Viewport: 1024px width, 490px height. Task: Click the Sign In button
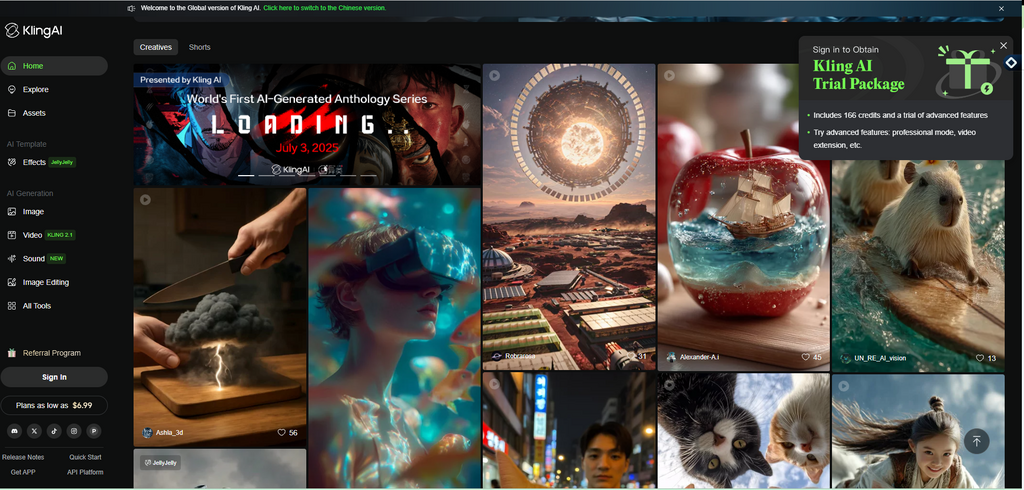[54, 377]
